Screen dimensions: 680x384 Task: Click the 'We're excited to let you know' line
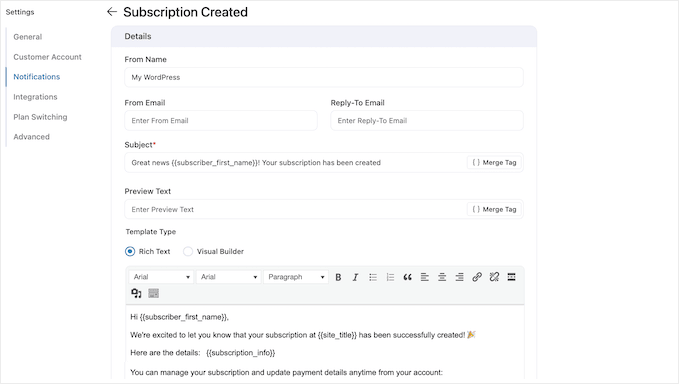(303, 335)
